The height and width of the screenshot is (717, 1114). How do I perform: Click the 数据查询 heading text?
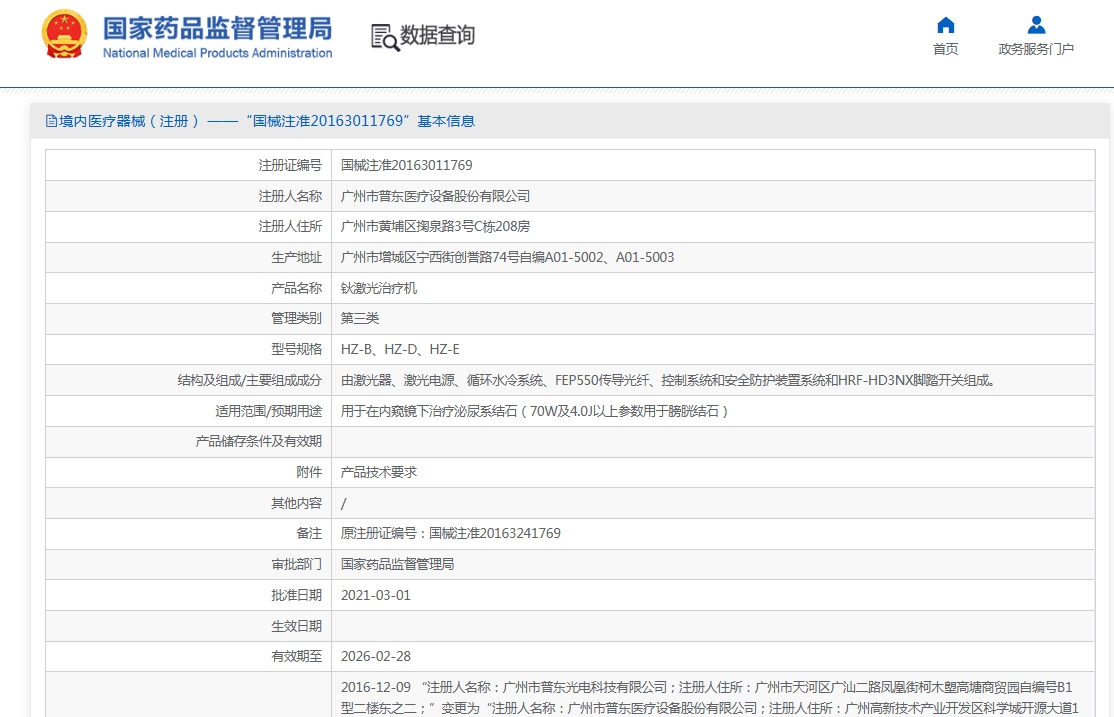(438, 35)
